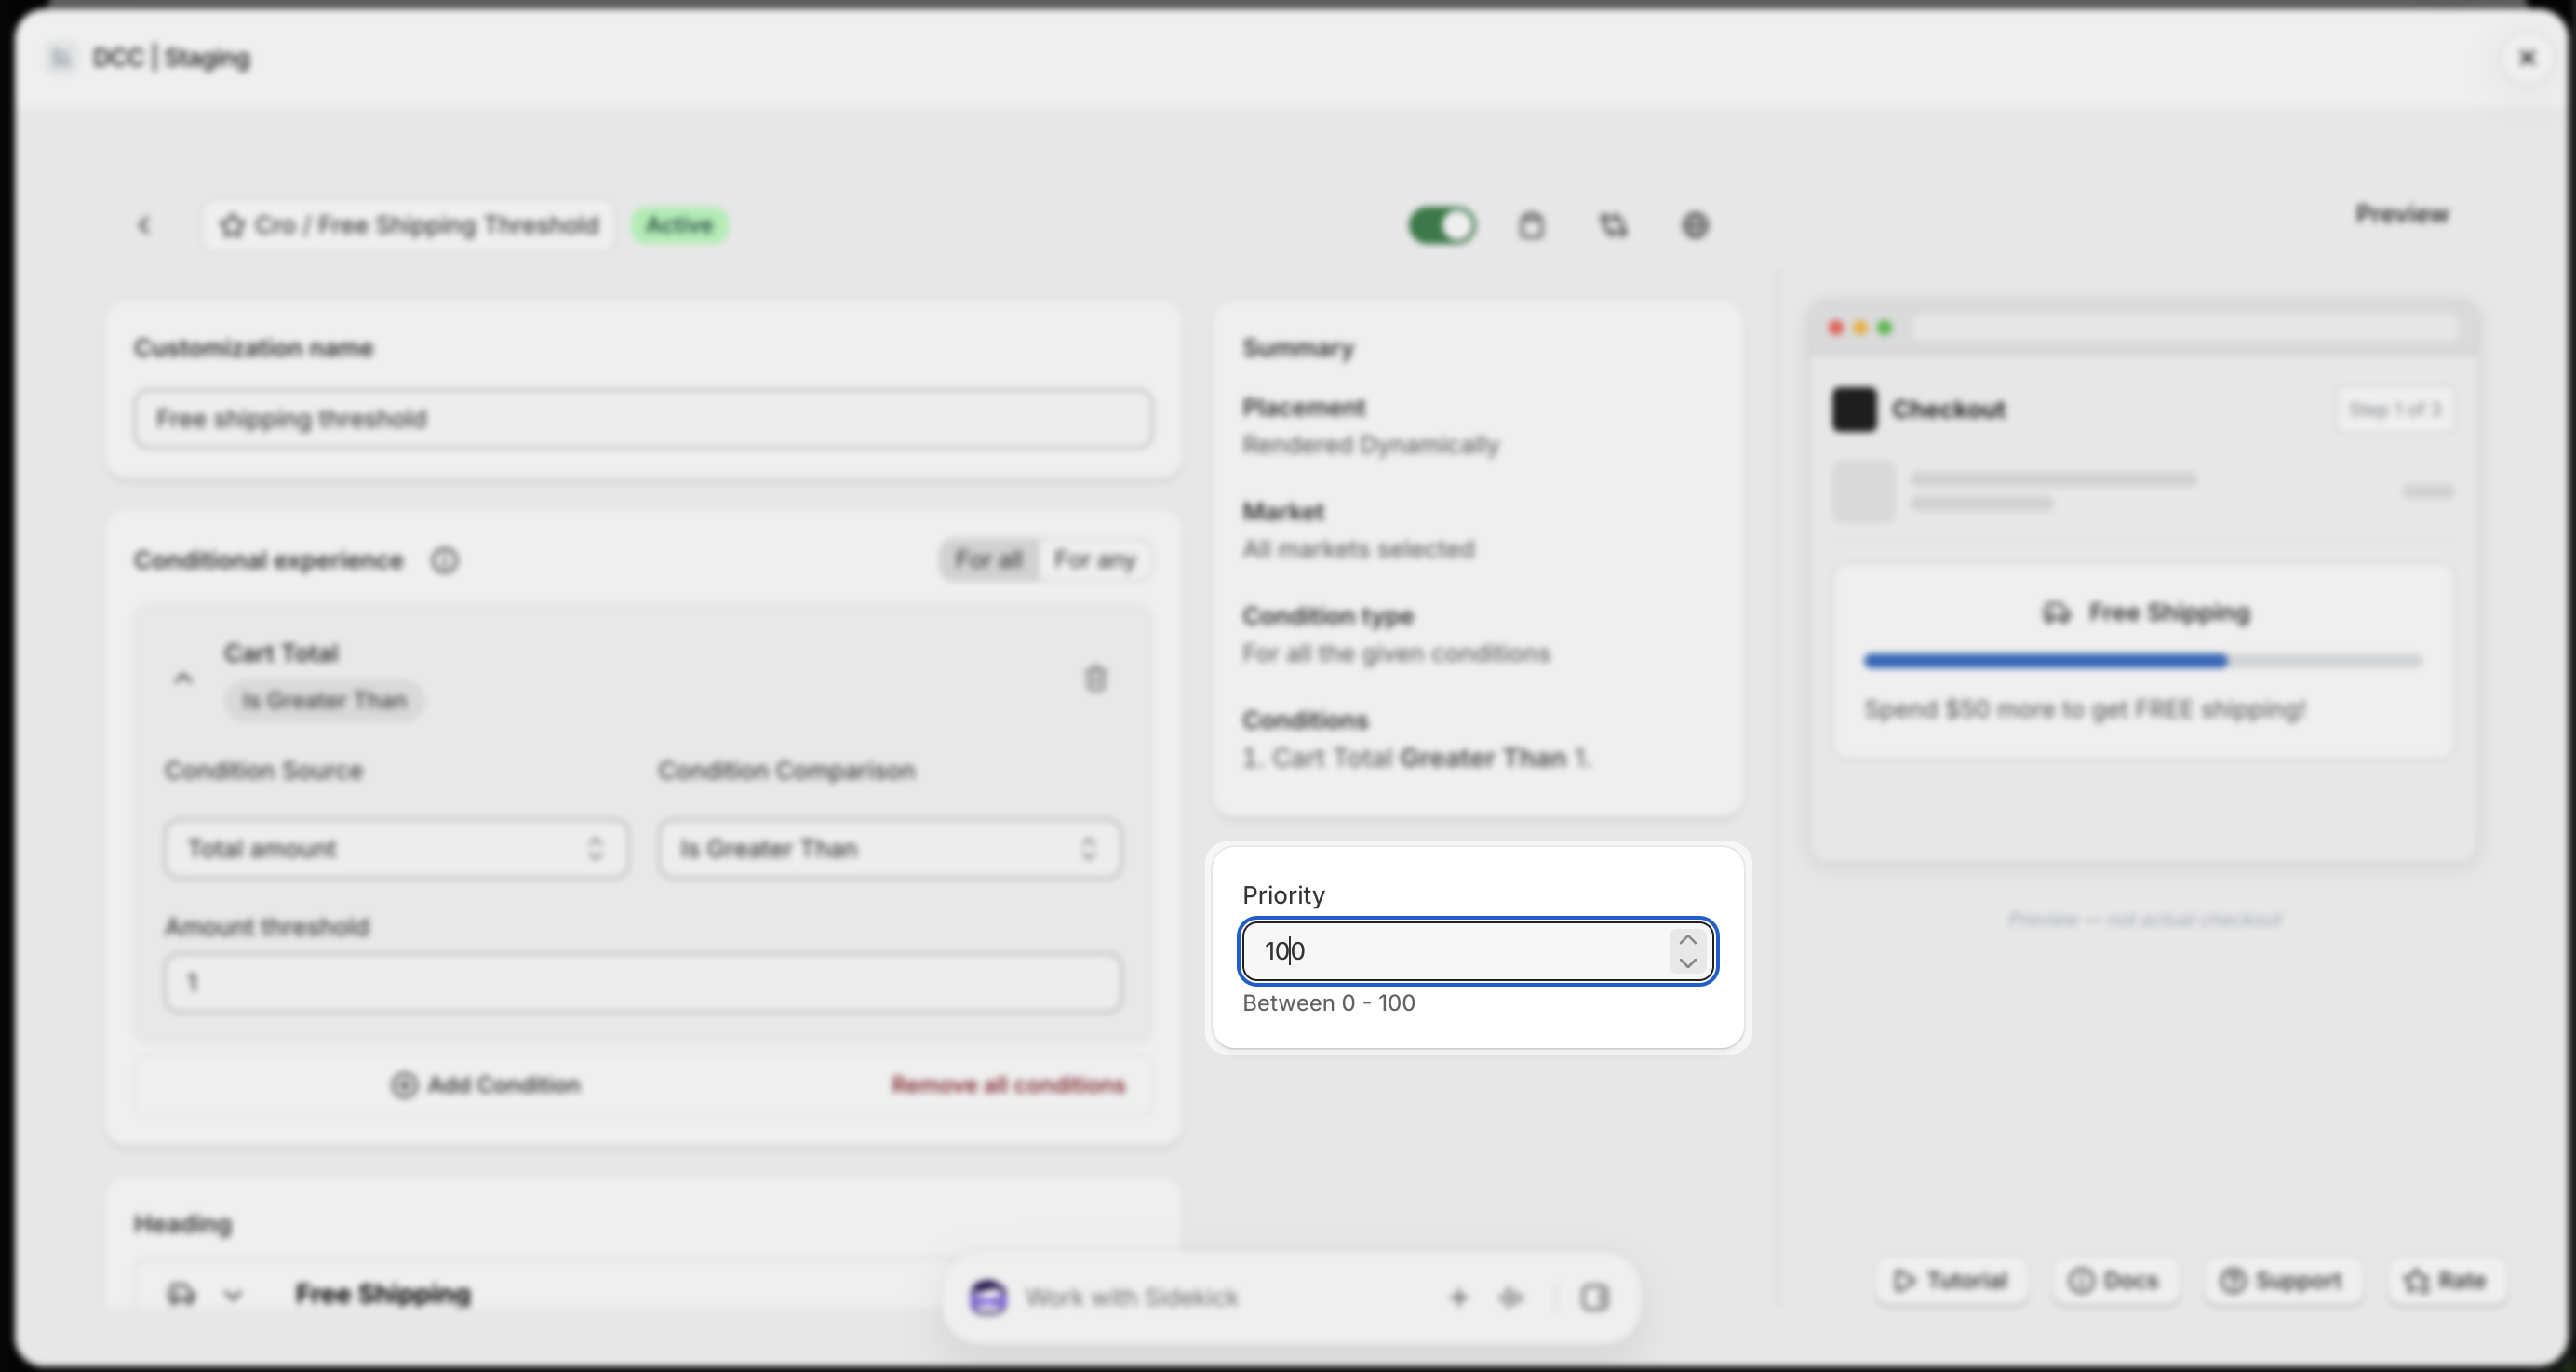The width and height of the screenshot is (2576, 1372).
Task: Decrease Priority with the down stepper arrow
Action: pos(1688,963)
